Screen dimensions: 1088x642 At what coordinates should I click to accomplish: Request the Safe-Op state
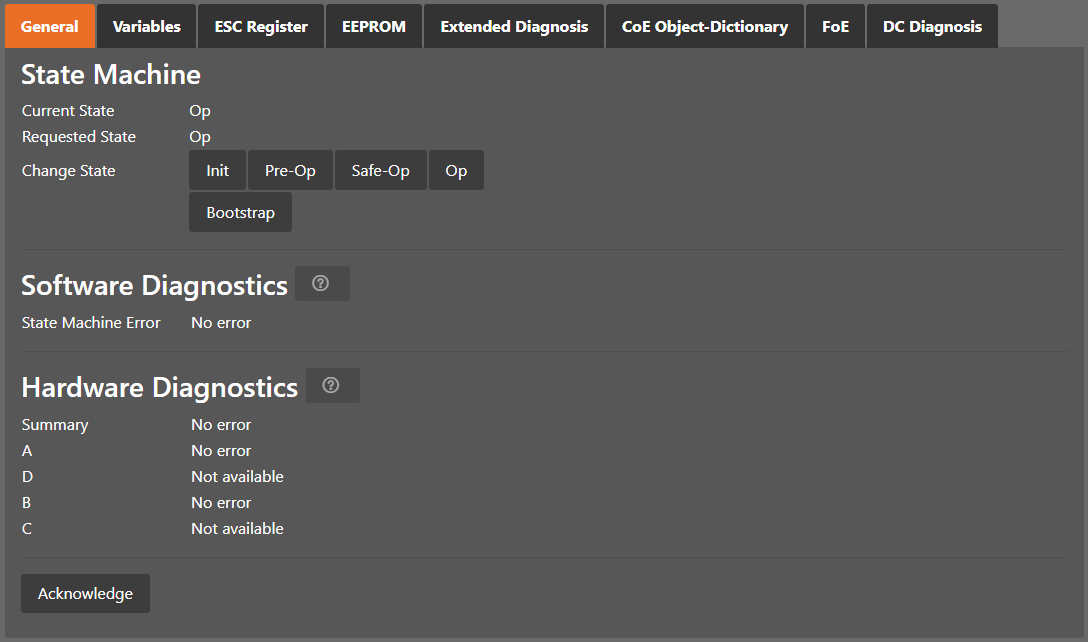pyautogui.click(x=380, y=171)
